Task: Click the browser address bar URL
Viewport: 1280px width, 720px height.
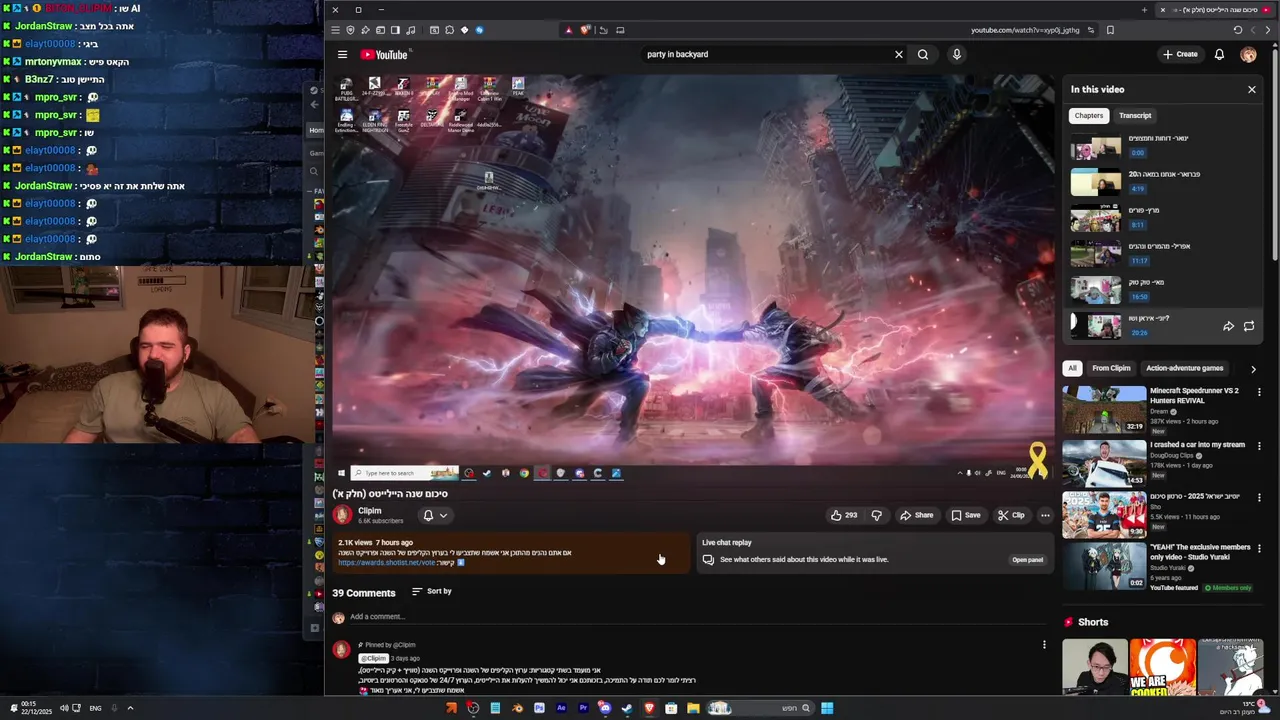Action: tap(1025, 30)
